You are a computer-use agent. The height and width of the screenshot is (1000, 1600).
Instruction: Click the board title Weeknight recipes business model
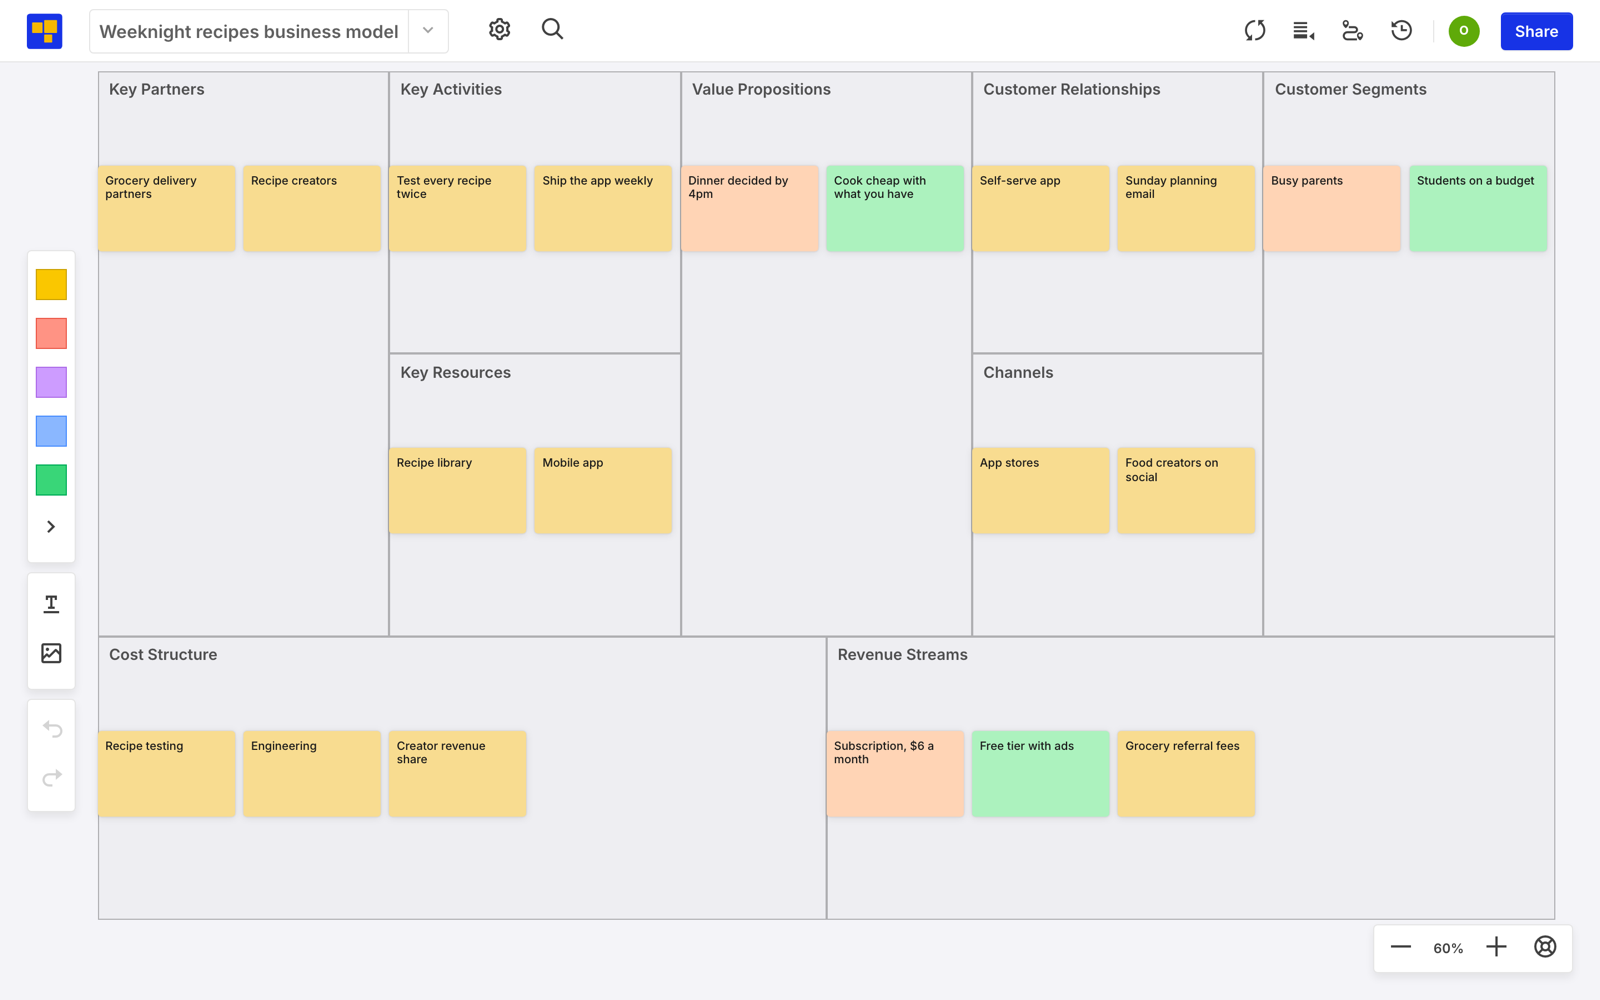tap(249, 32)
